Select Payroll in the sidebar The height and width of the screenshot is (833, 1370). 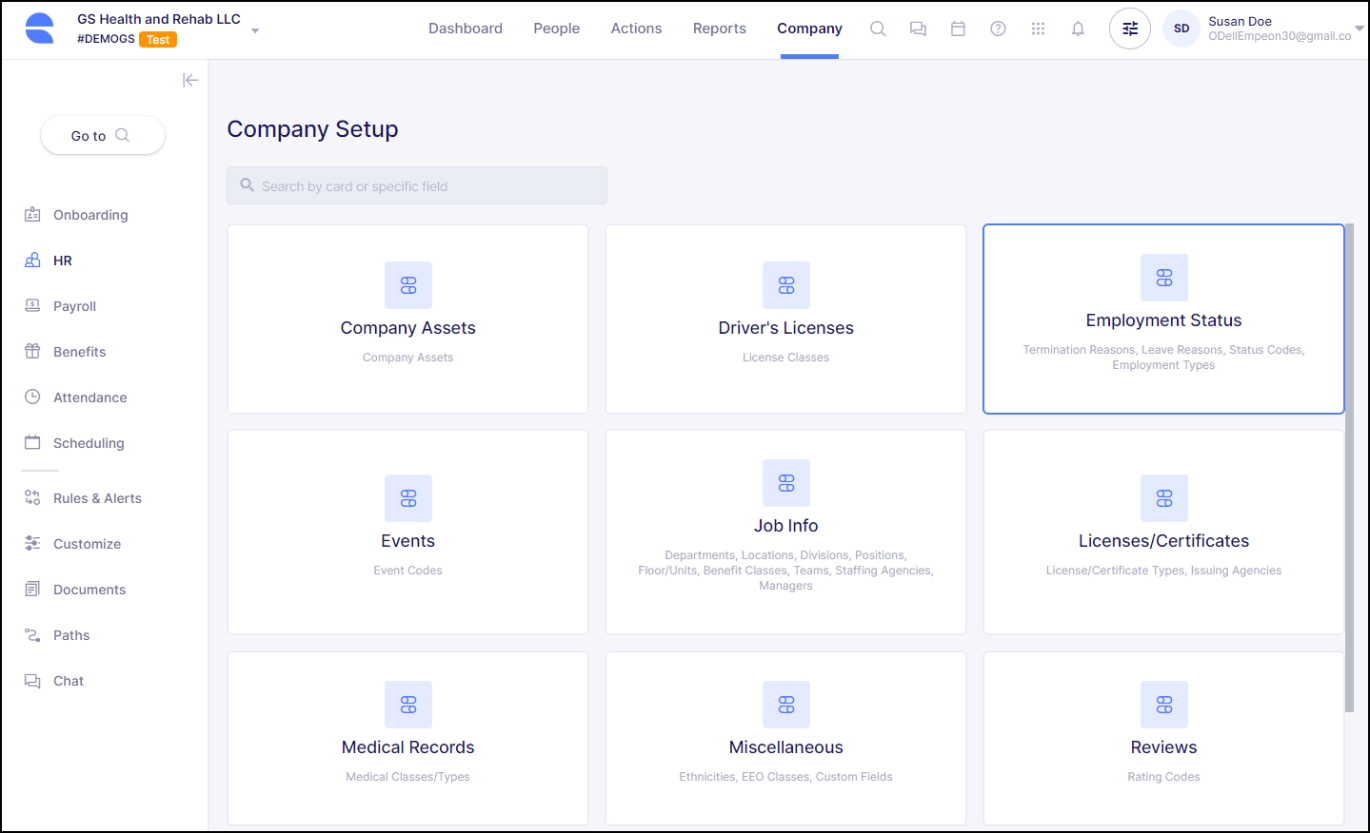coord(75,306)
